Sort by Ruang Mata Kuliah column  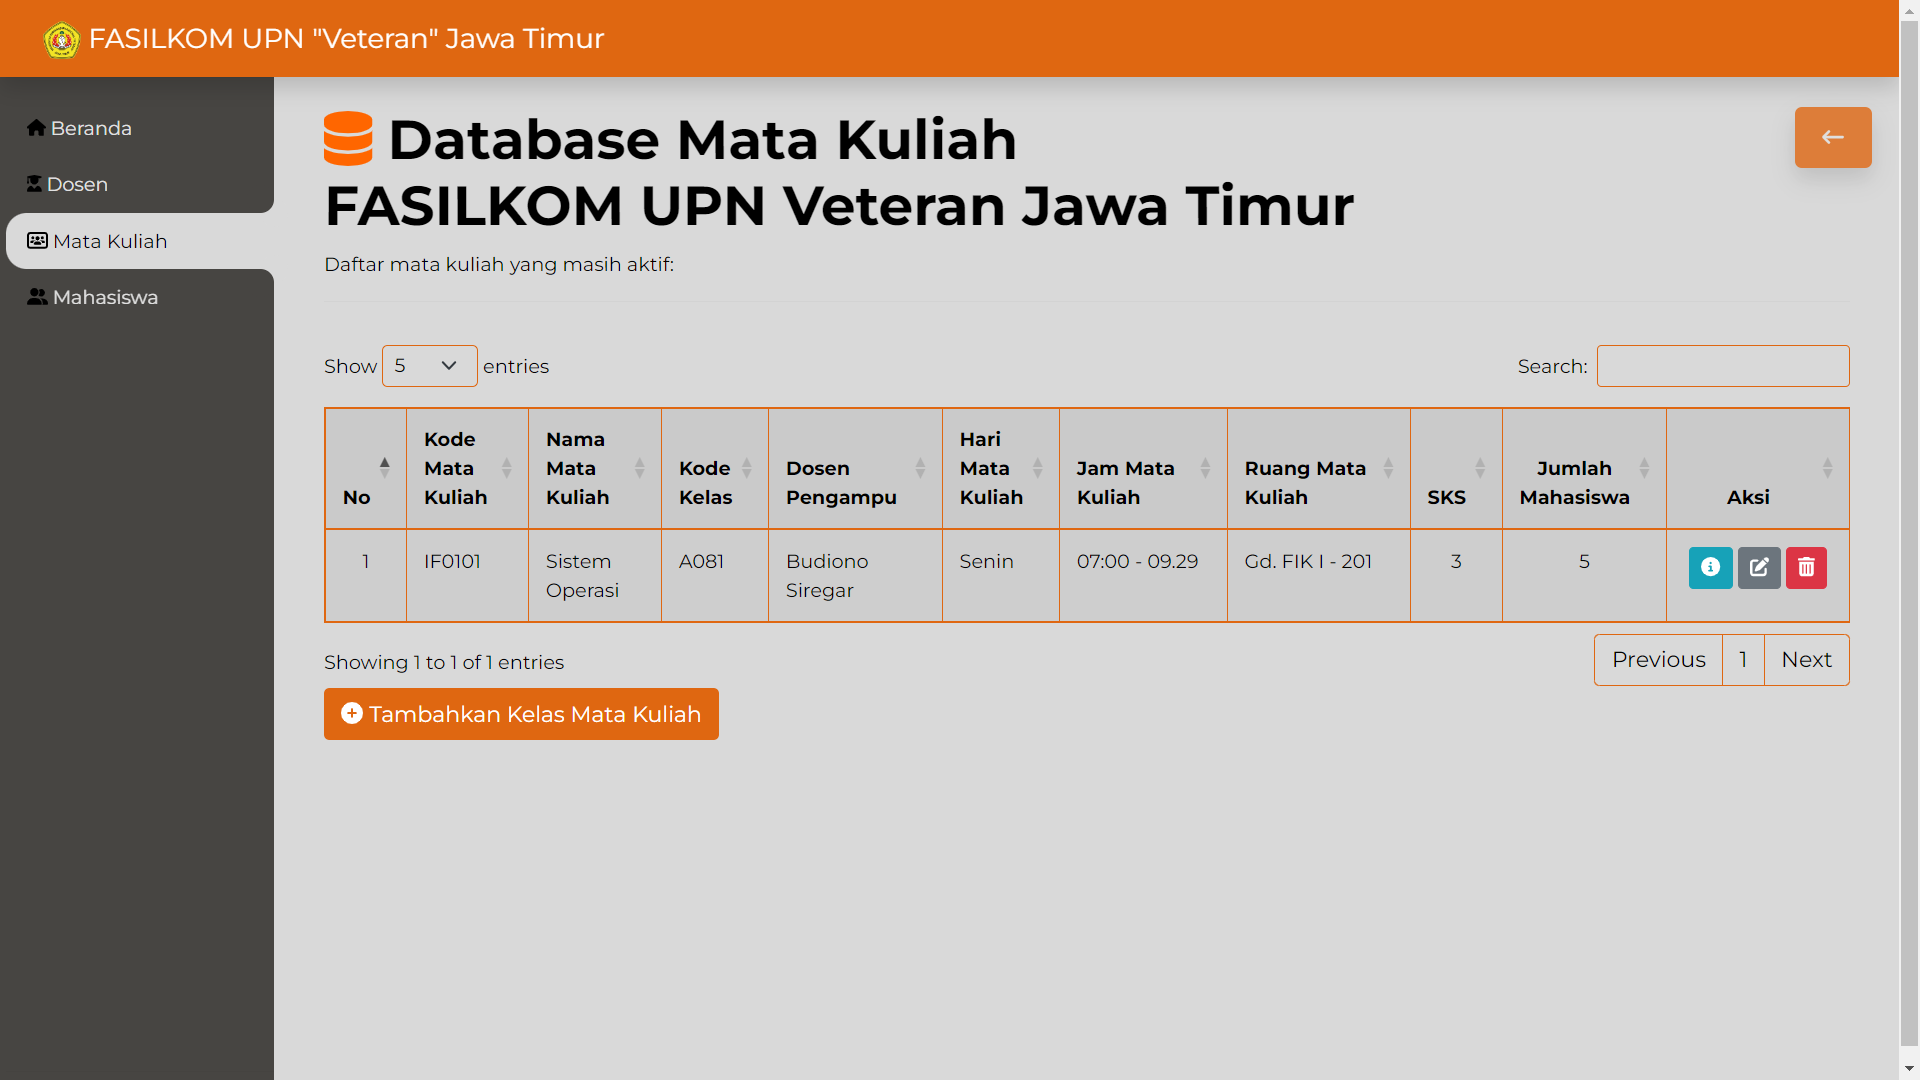click(1319, 468)
